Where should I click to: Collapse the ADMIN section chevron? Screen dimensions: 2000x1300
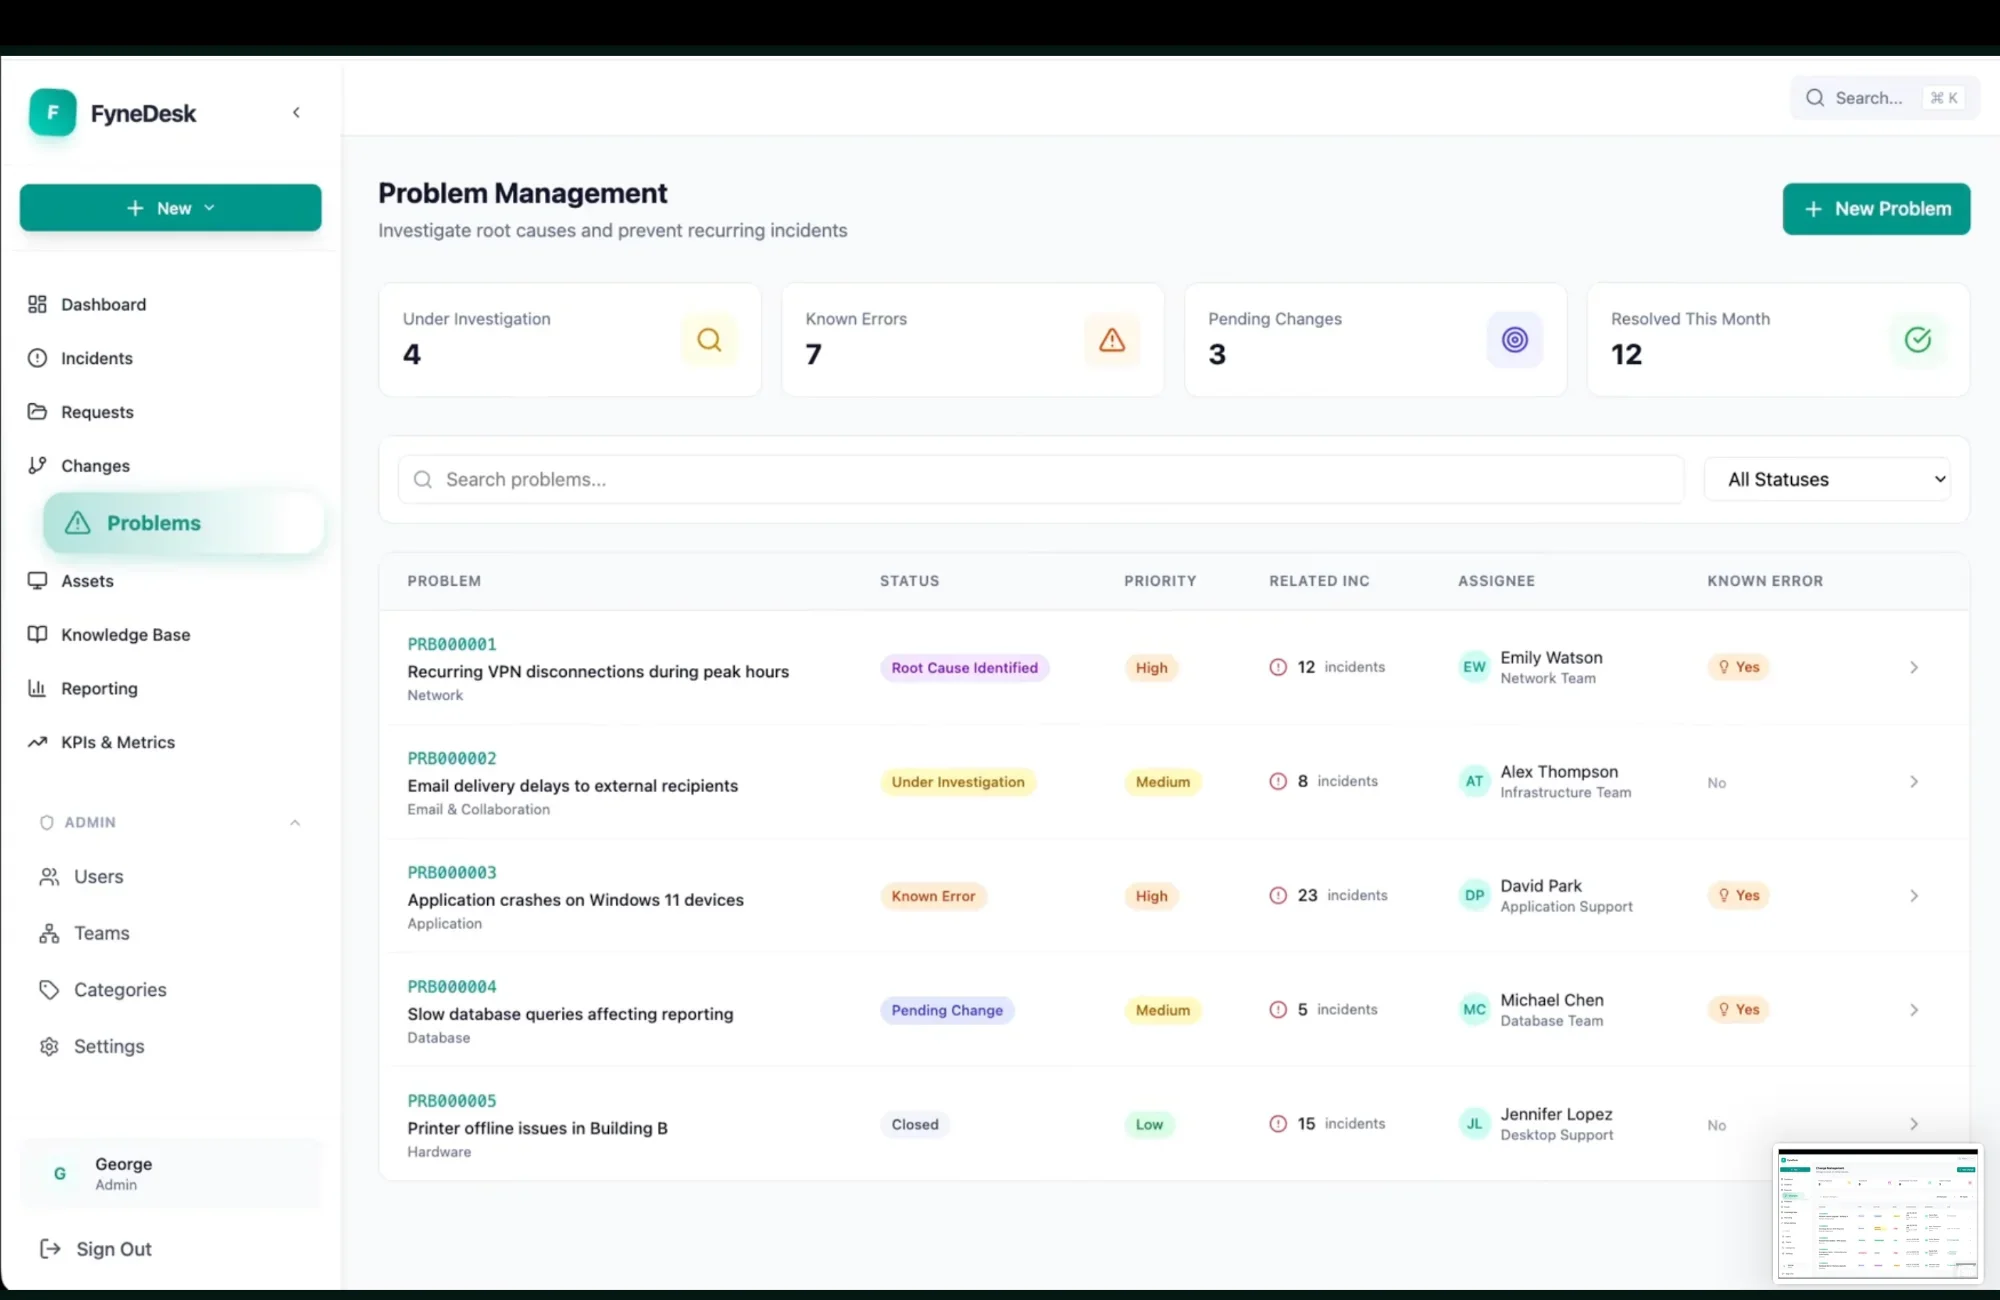point(295,822)
